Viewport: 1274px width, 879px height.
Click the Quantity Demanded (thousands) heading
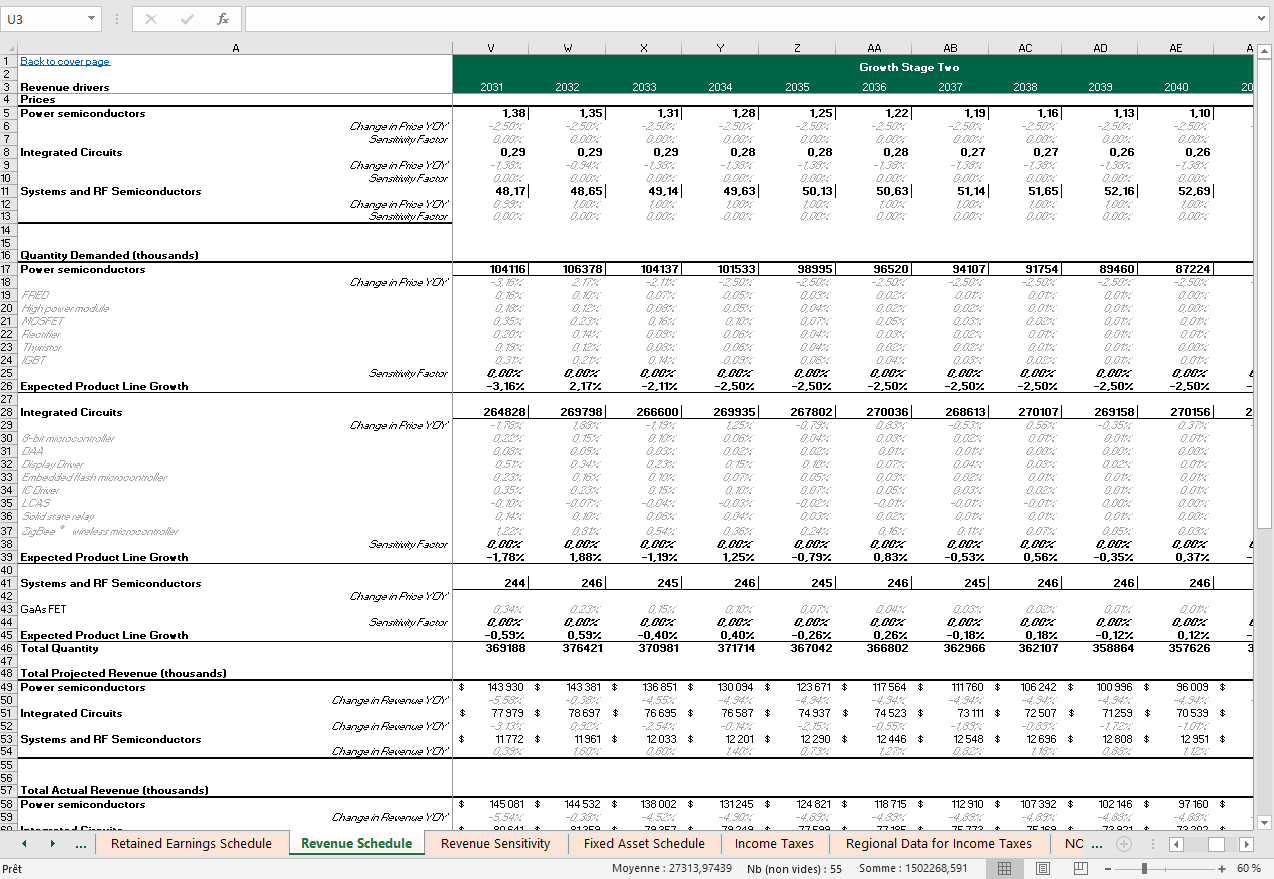(x=109, y=256)
